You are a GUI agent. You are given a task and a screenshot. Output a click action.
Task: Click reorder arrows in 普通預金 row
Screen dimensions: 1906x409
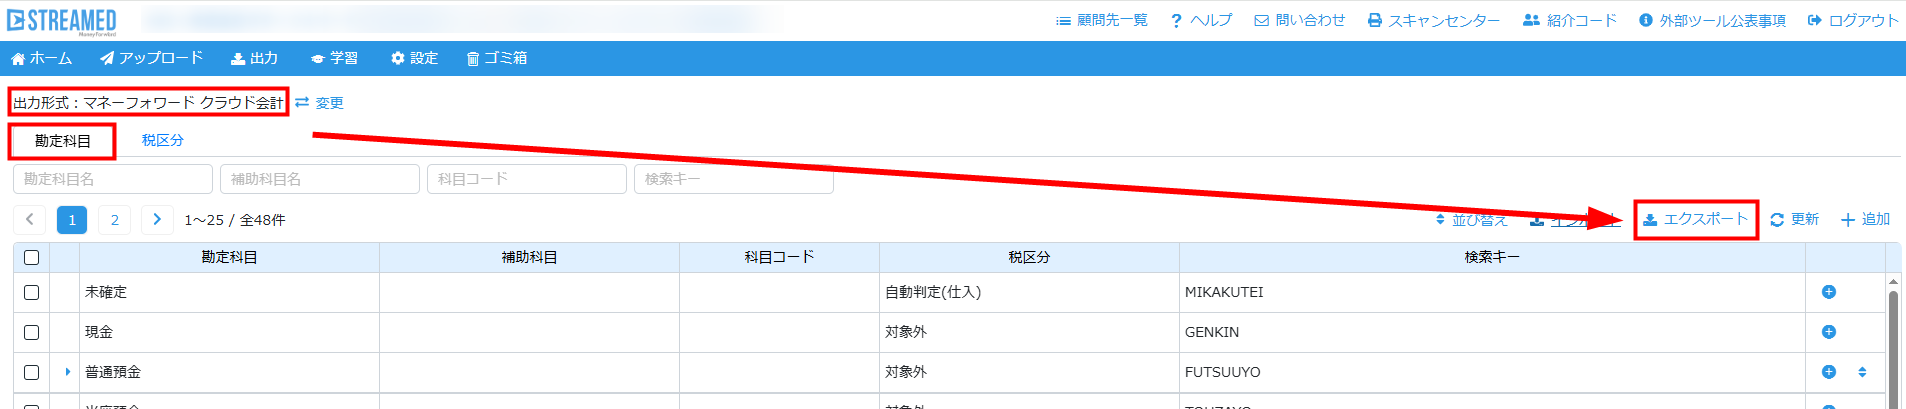pos(1862,372)
